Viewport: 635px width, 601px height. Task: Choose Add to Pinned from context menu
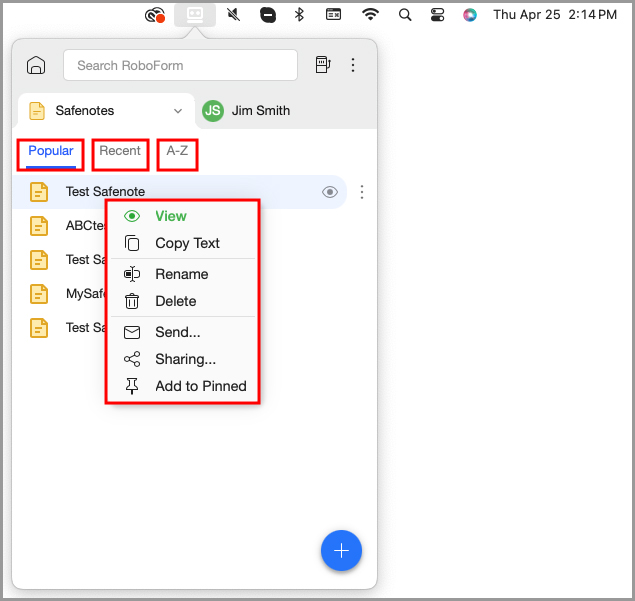coord(183,386)
